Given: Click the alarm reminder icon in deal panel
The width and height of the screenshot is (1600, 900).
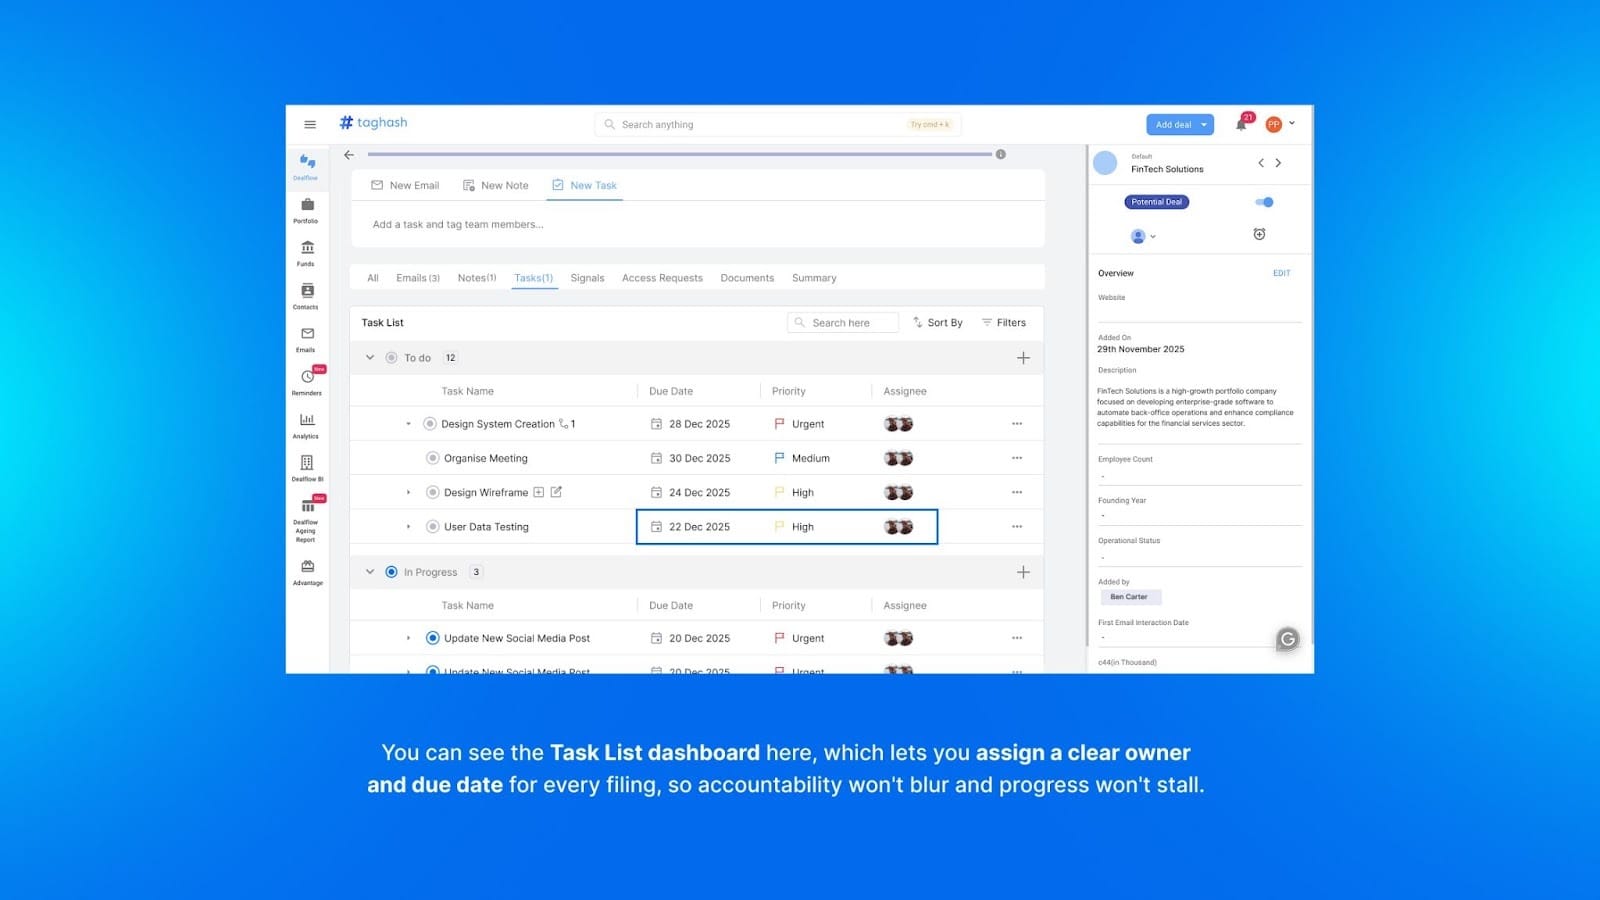Looking at the screenshot, I should click(1259, 234).
